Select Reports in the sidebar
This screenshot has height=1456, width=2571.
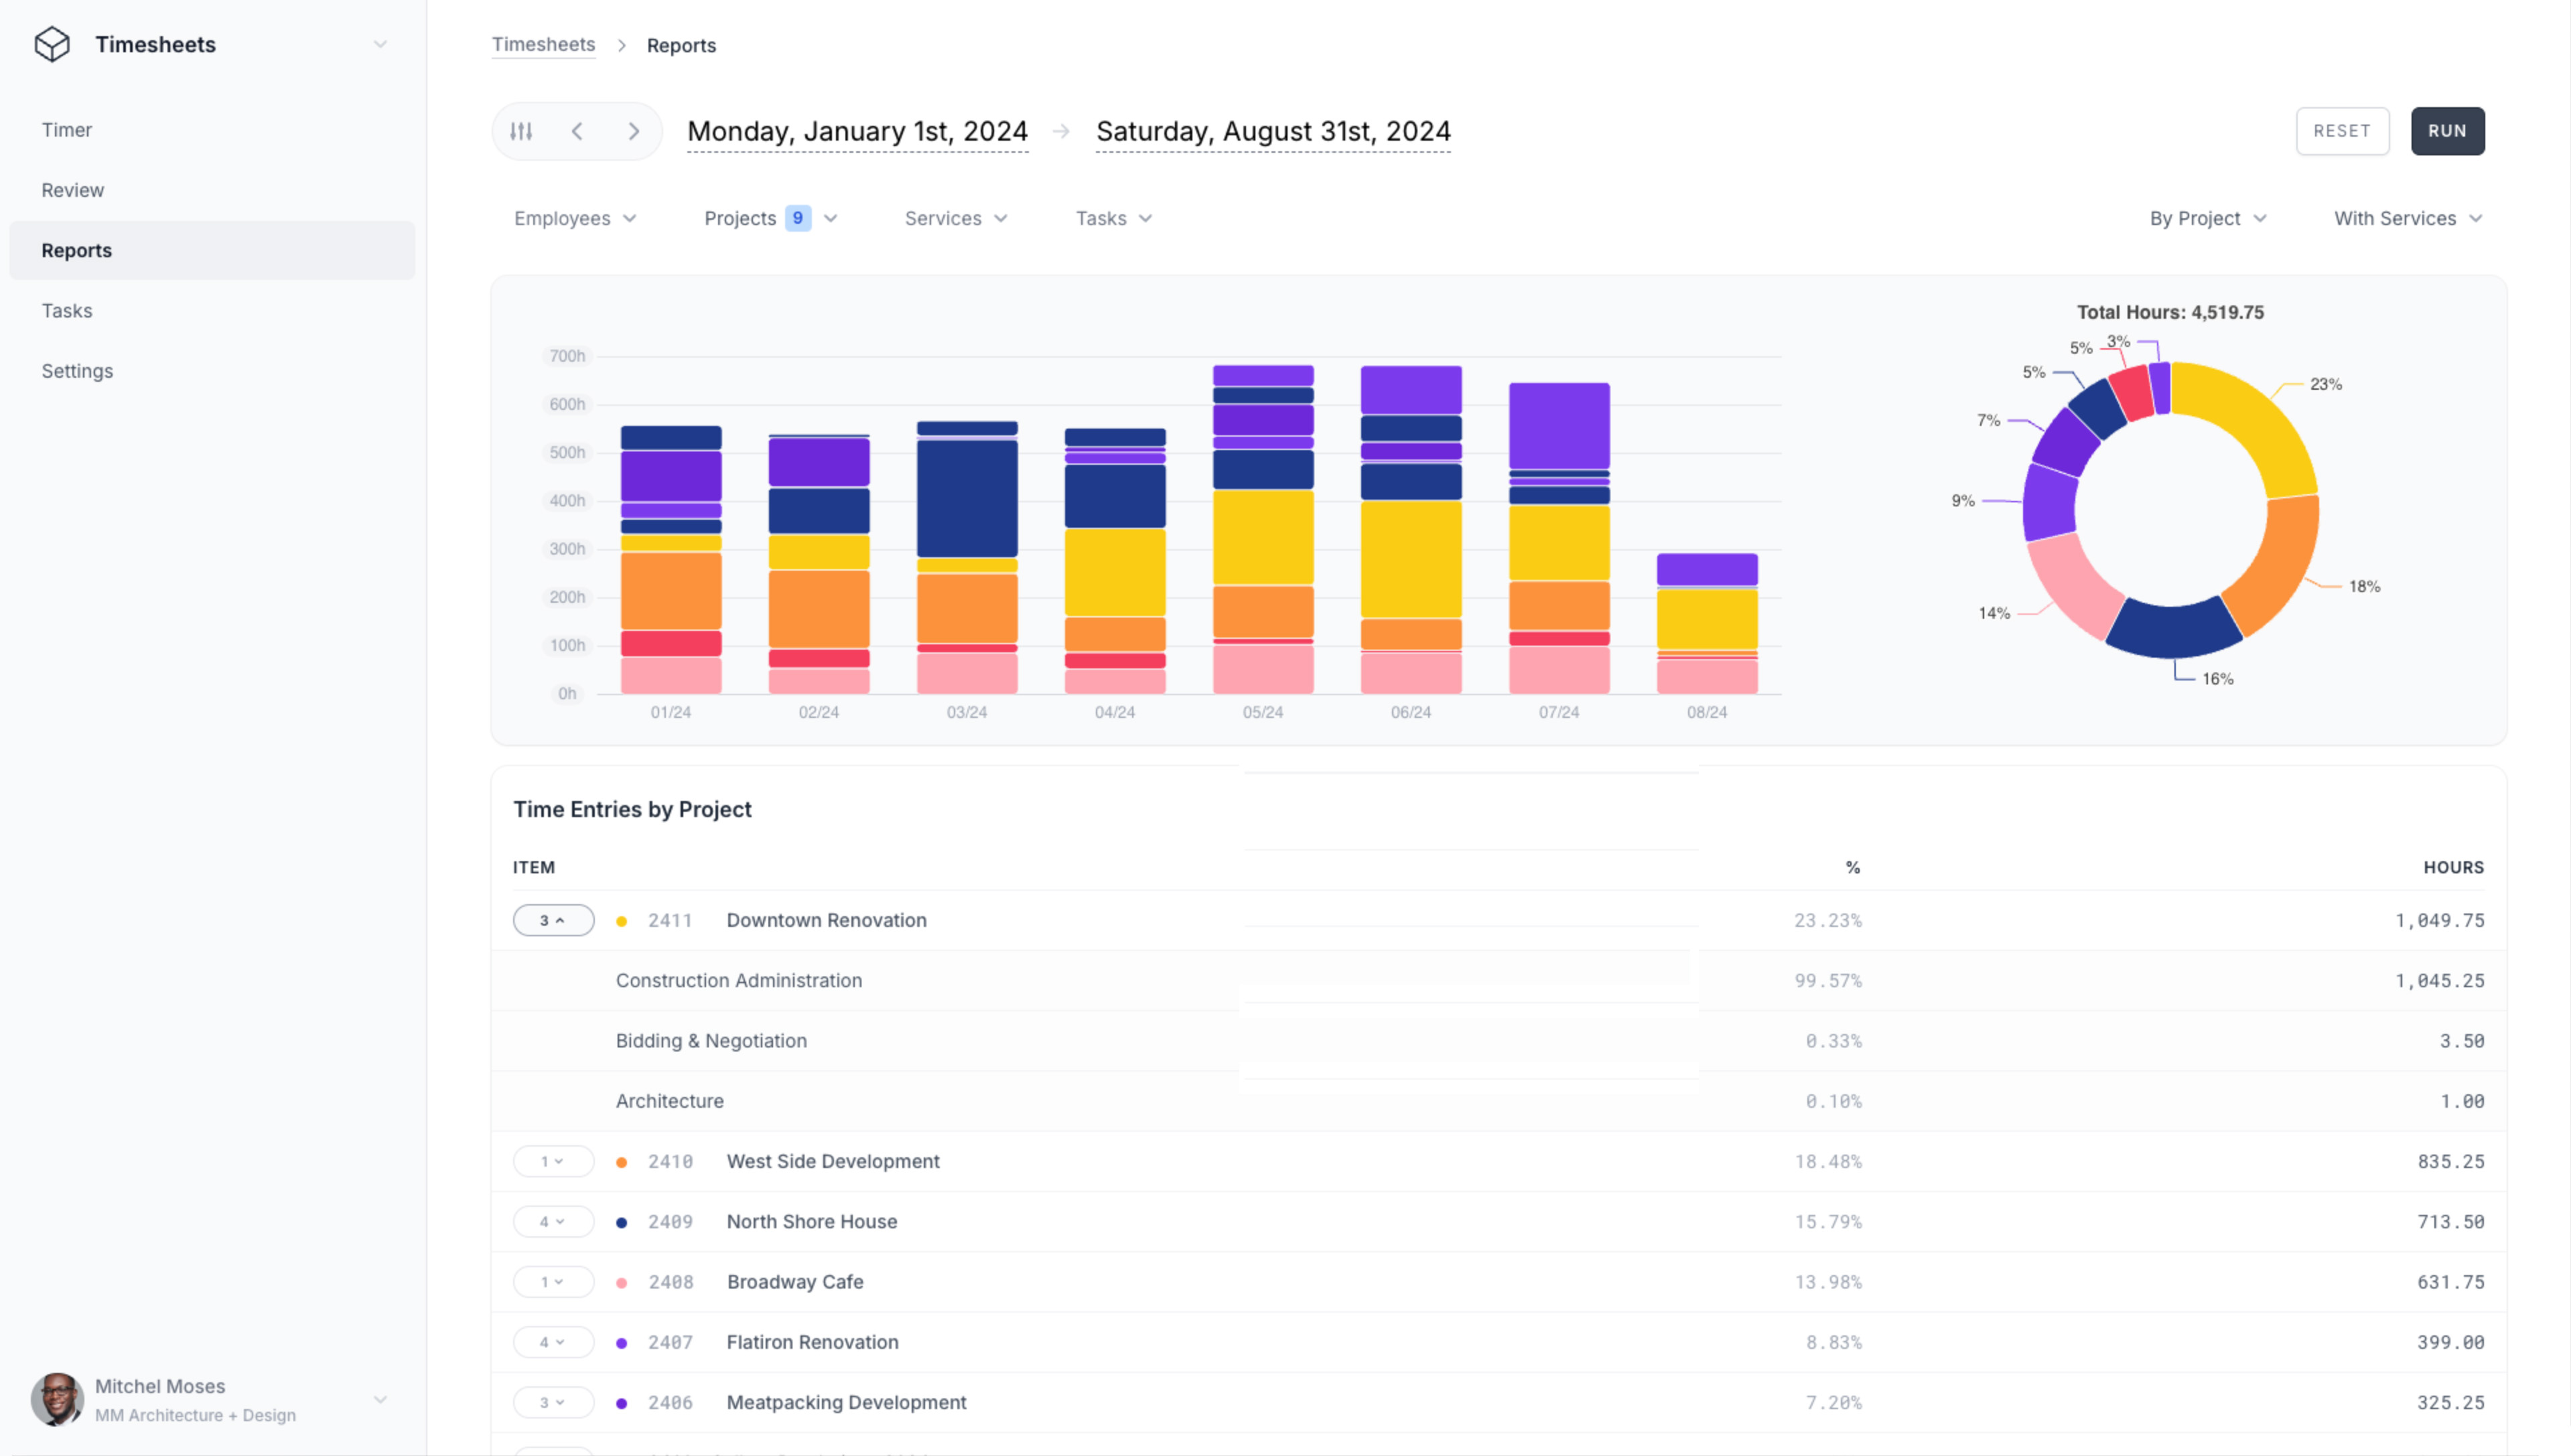click(x=212, y=250)
